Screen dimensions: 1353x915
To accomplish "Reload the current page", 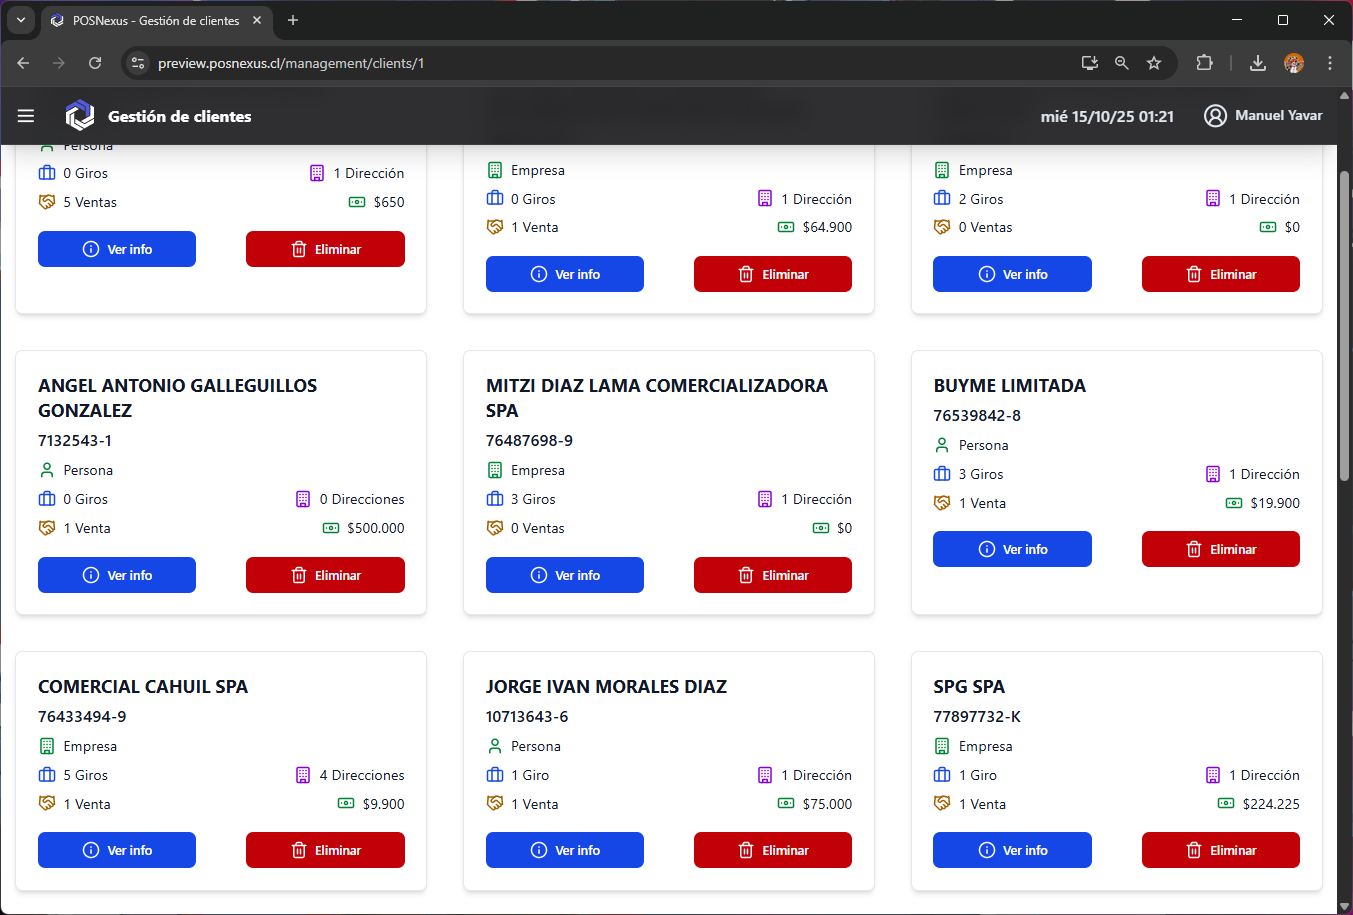I will [x=95, y=63].
